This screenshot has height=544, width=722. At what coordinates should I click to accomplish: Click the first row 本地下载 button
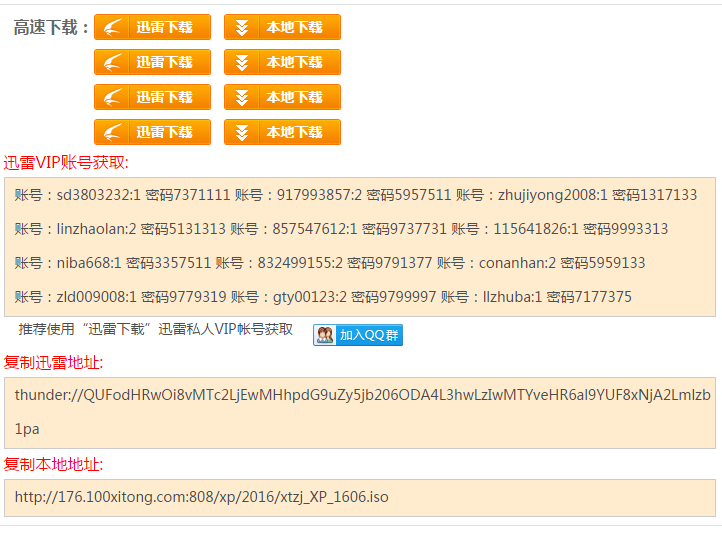tap(282, 27)
